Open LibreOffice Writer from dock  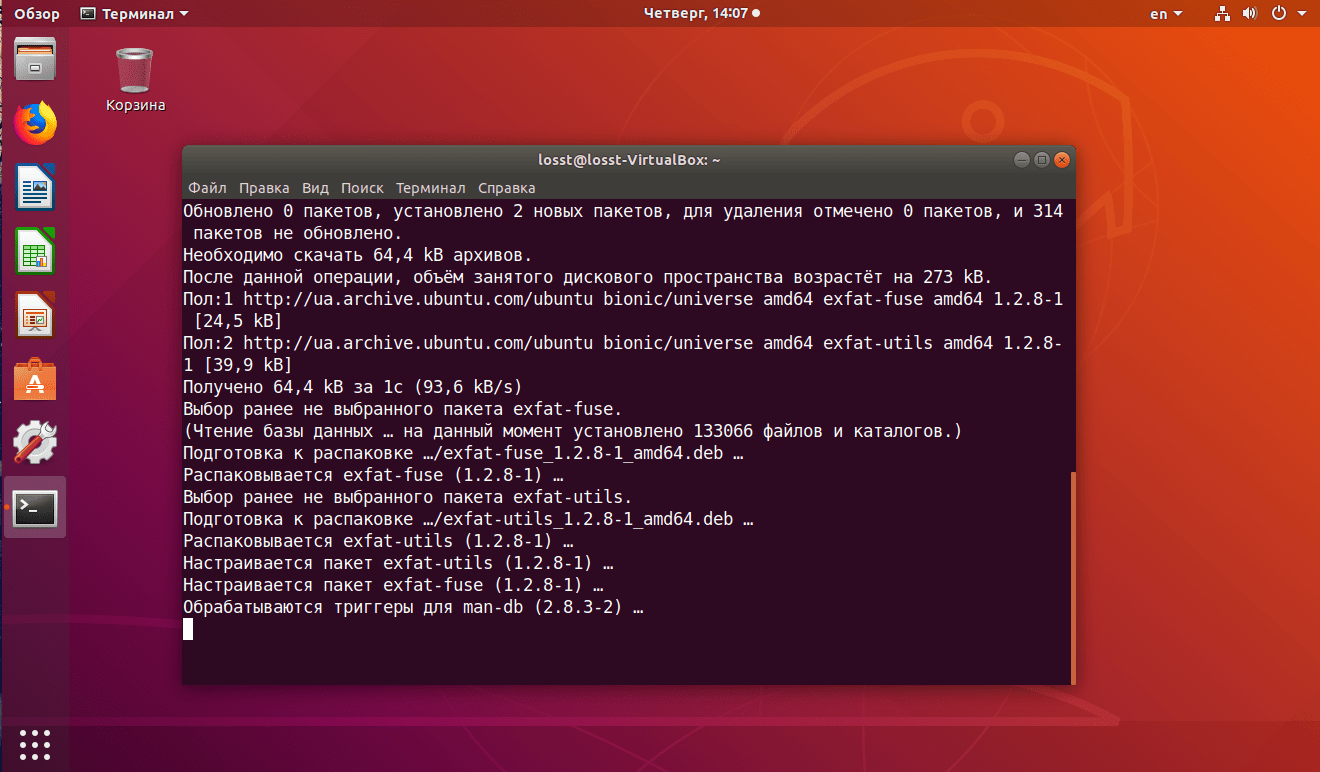click(35, 187)
